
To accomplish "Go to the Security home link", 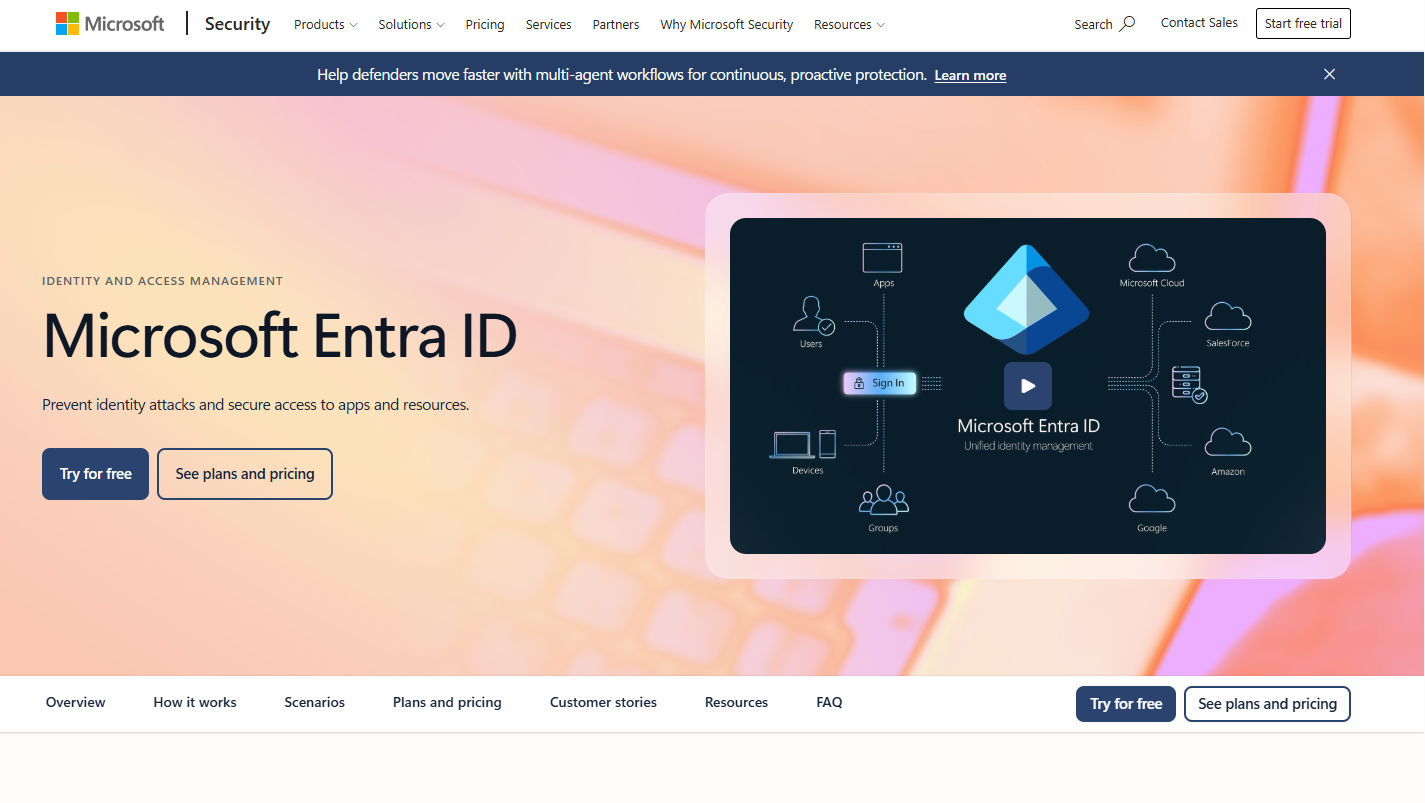I will (x=237, y=24).
